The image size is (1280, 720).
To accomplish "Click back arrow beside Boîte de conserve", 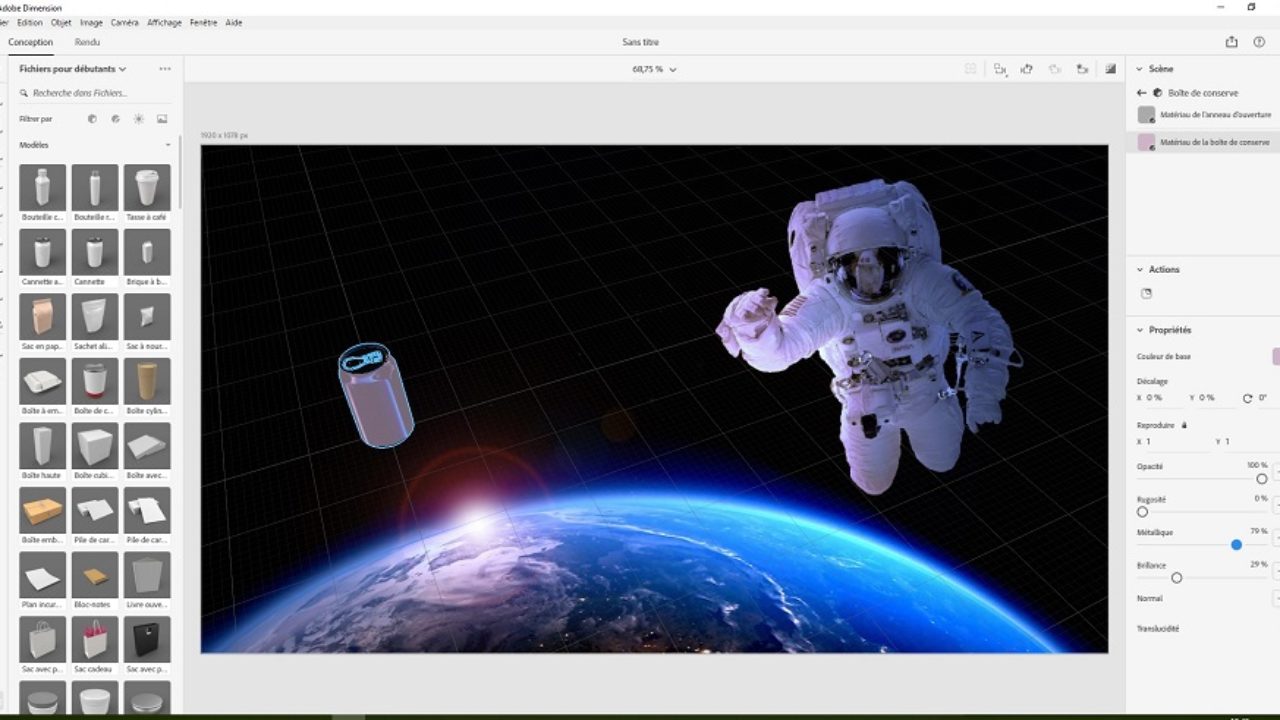I will pos(1142,93).
